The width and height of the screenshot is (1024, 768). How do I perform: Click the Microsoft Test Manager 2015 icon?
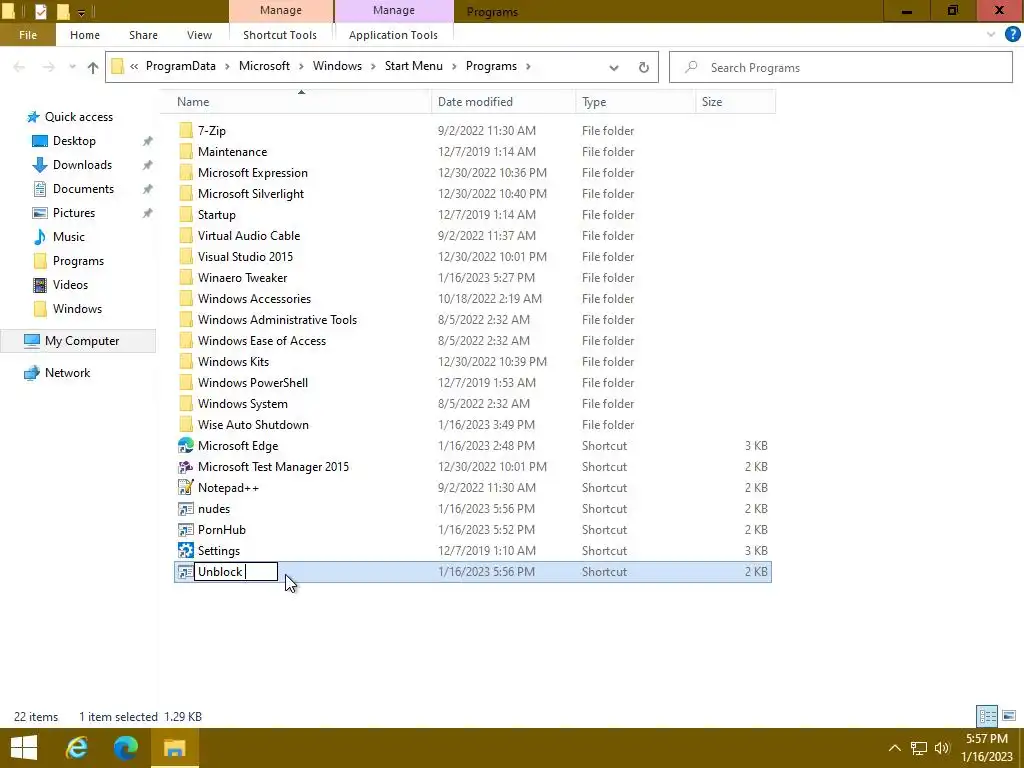186,467
